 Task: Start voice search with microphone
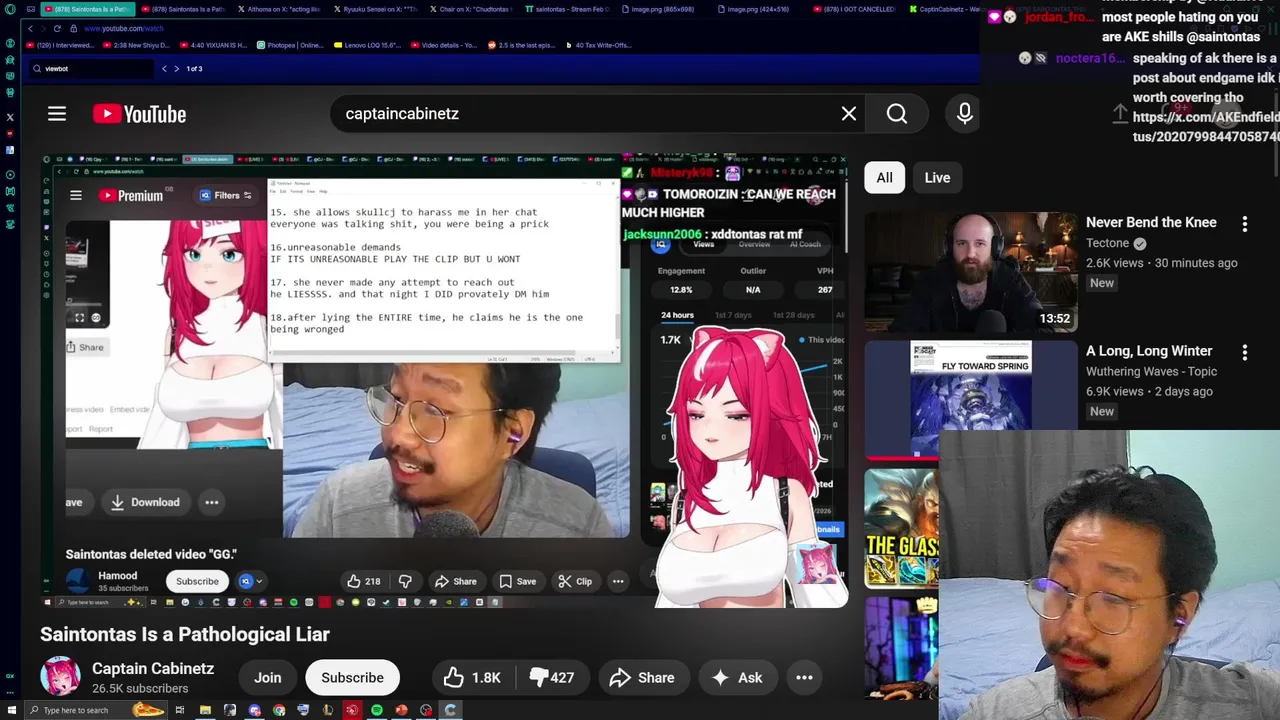pyautogui.click(x=965, y=114)
